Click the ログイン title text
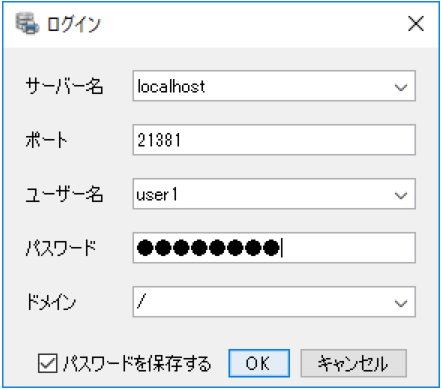Screen dimensions: 441x390 (x=74, y=24)
